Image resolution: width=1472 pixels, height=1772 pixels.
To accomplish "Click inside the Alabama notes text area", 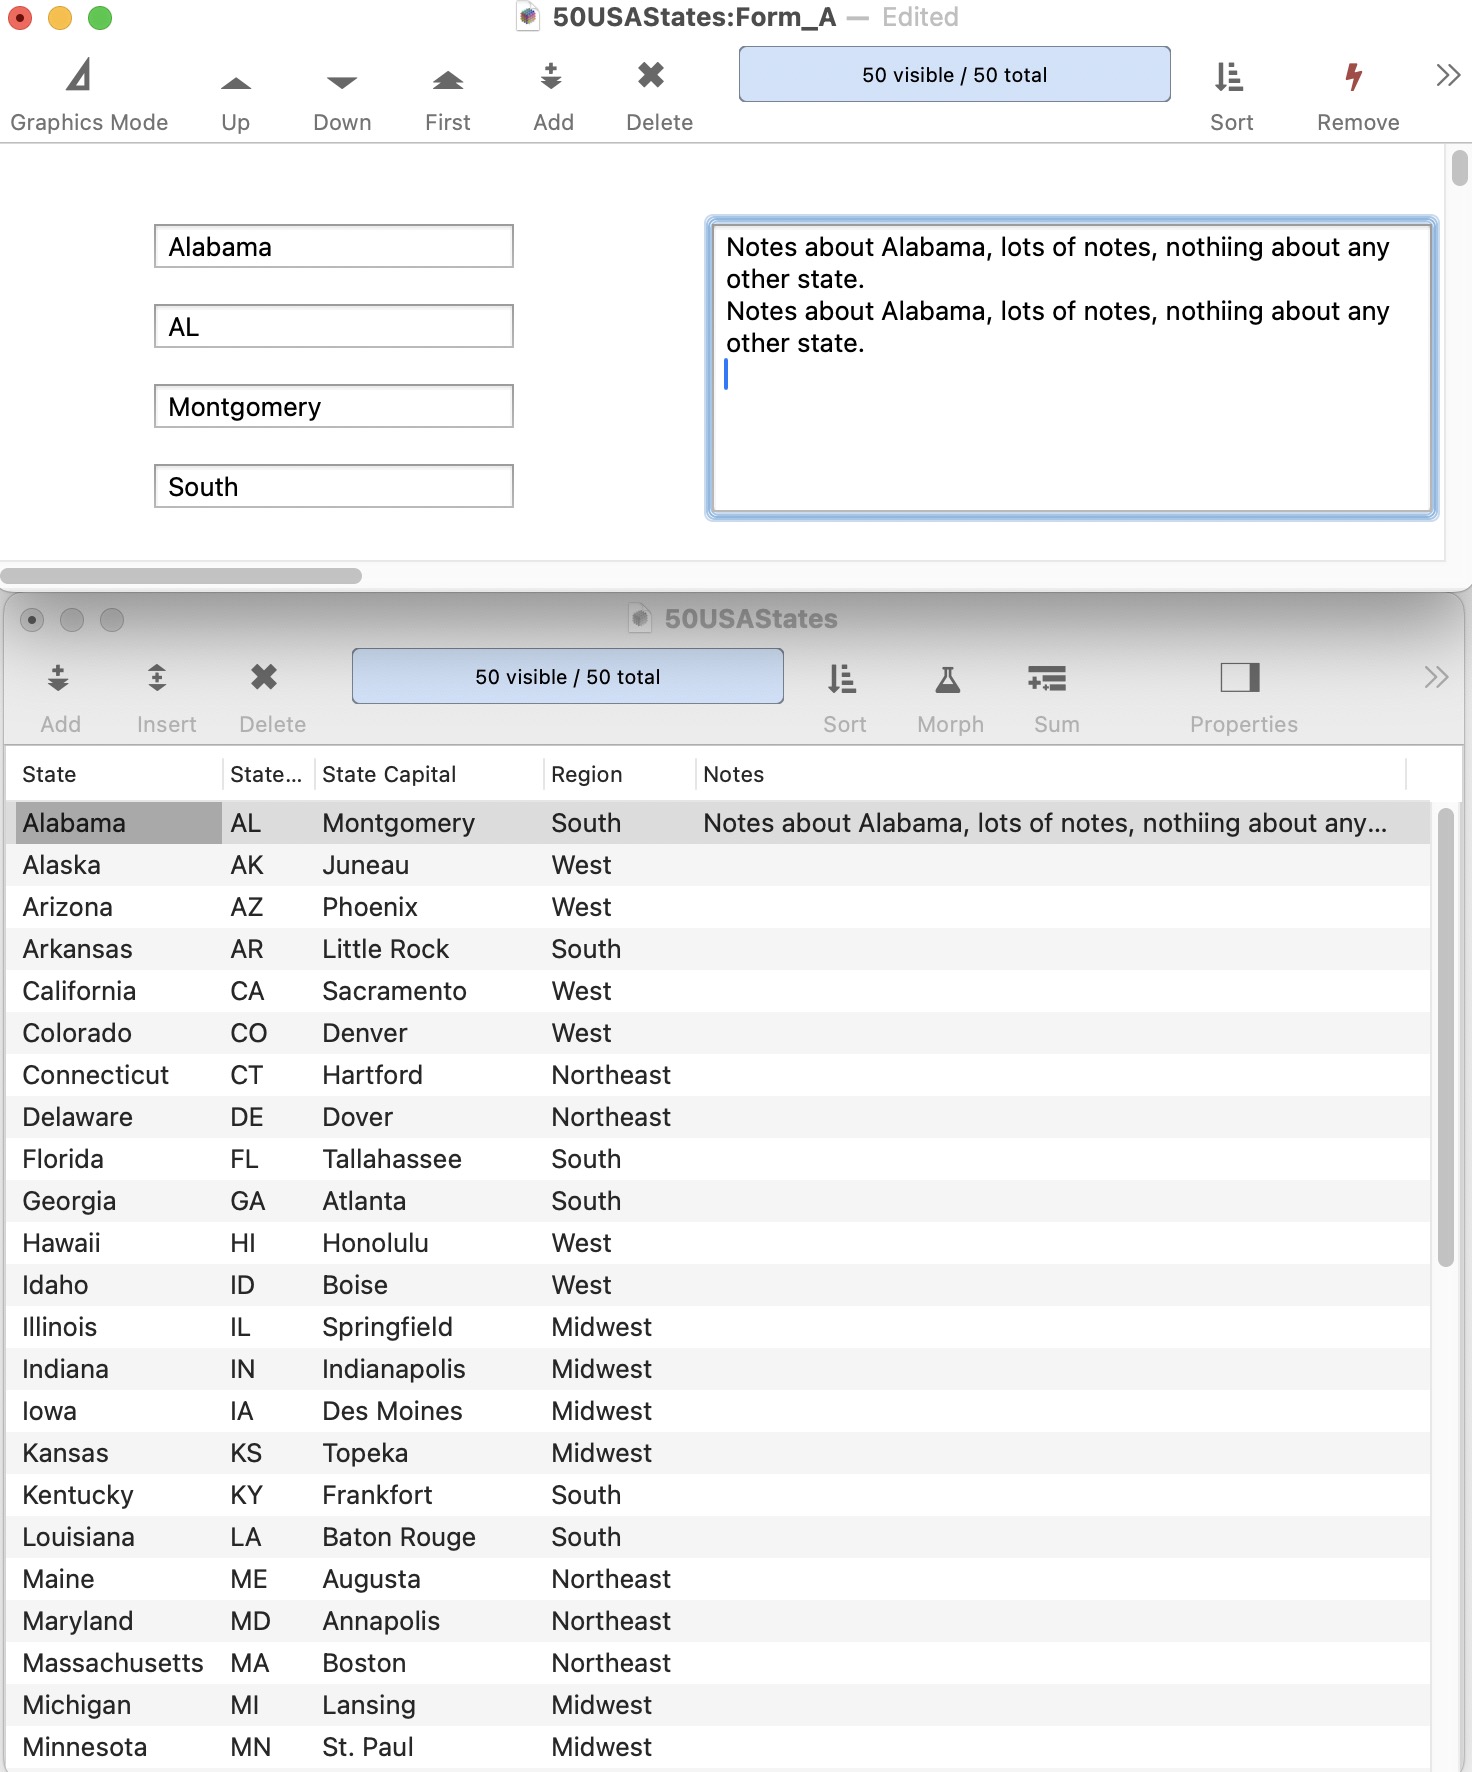I will tap(1071, 368).
